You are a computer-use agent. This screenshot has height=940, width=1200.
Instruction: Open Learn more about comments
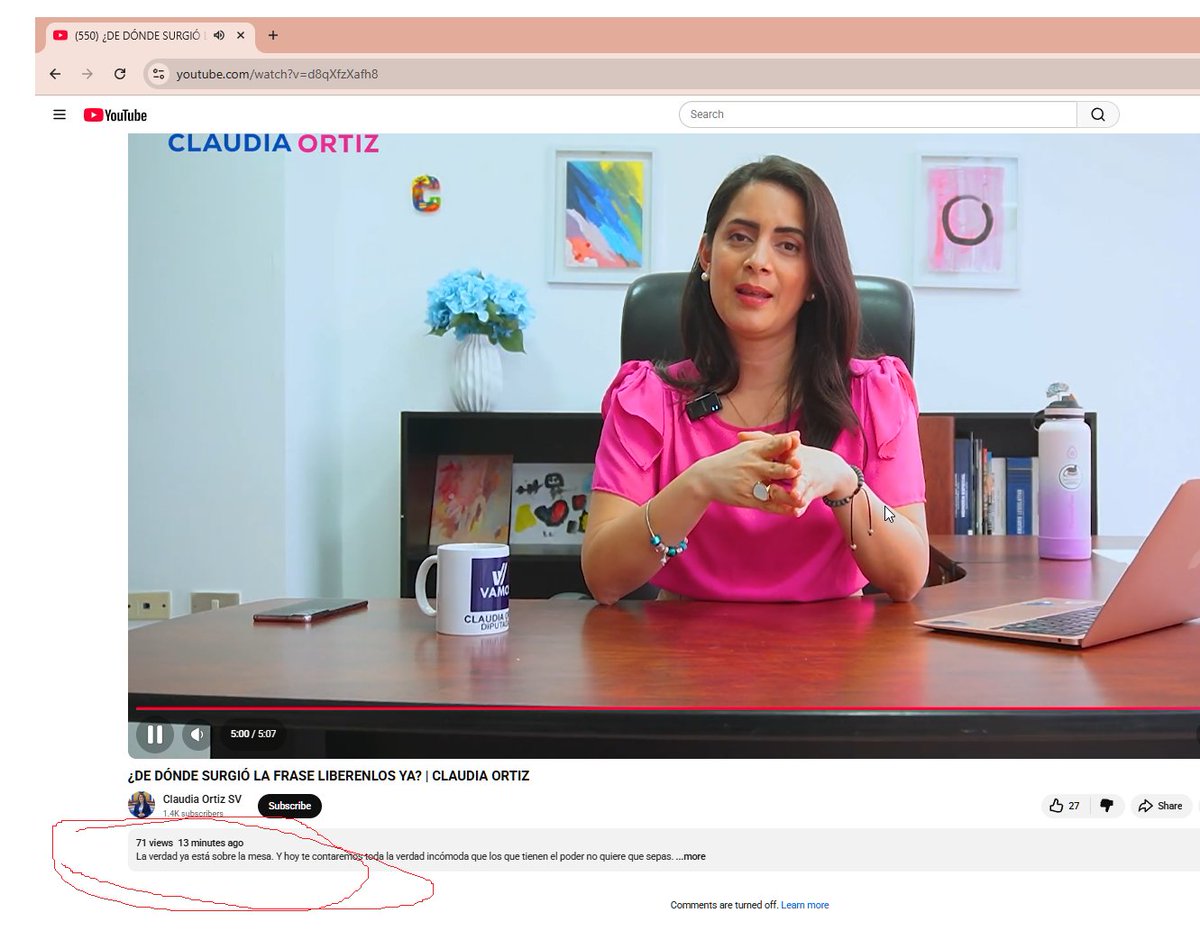pos(805,905)
